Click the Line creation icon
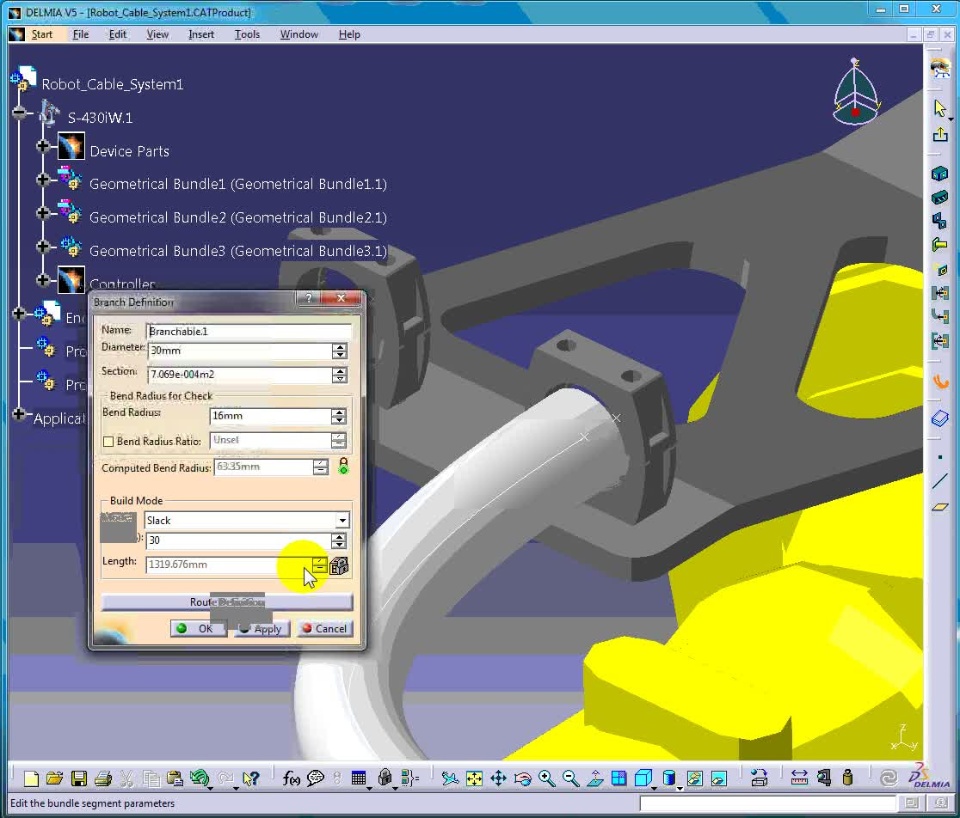 [940, 481]
